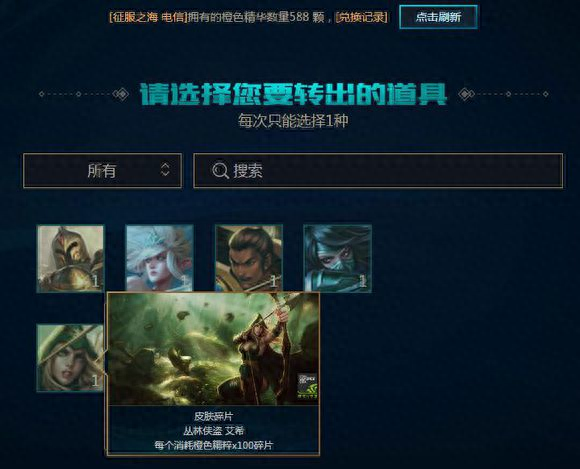This screenshot has height=469, width=580.
Task: Click the 请选择您要转出的道具 heading
Action: [x=293, y=94]
